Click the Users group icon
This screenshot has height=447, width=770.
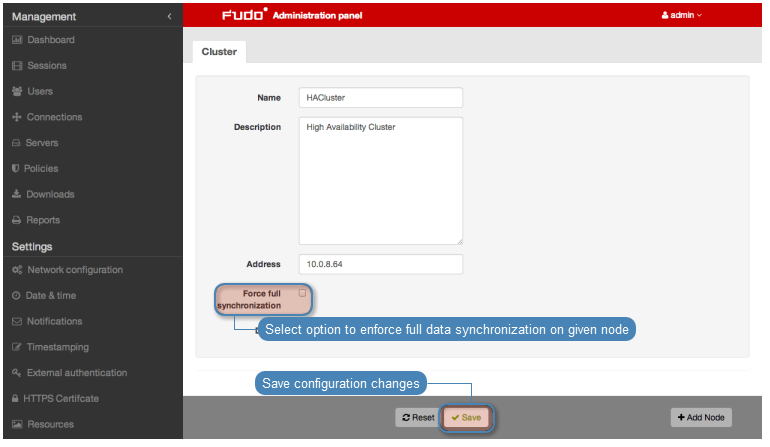[x=17, y=91]
